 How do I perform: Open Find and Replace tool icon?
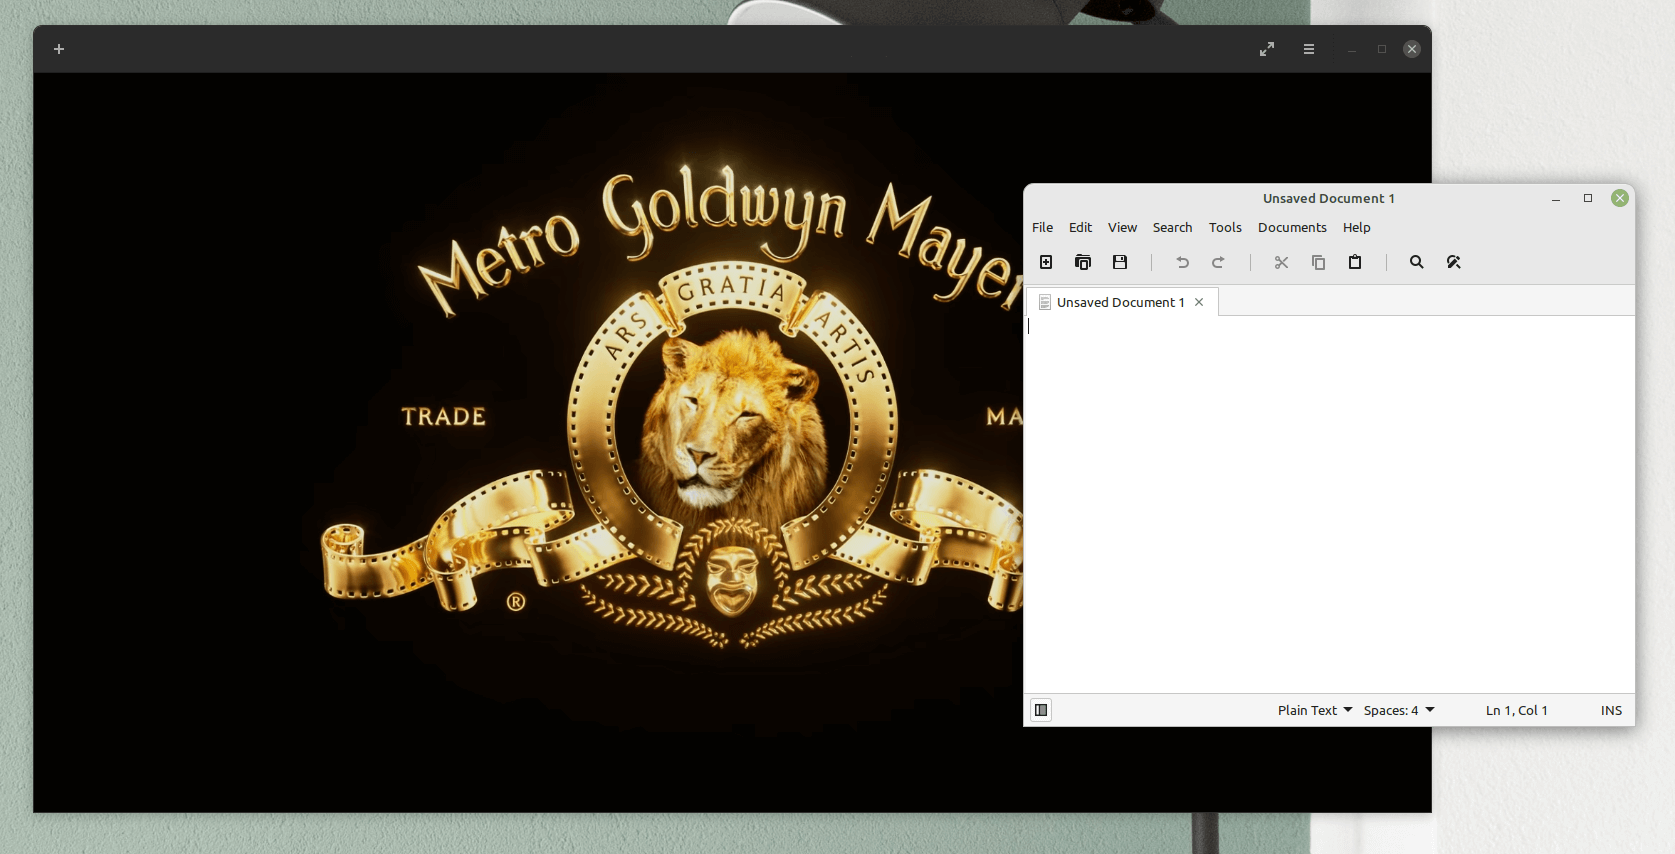coord(1454,262)
